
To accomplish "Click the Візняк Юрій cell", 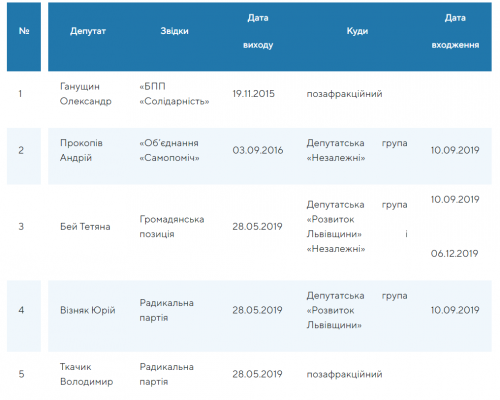I will pyautogui.click(x=88, y=310).
